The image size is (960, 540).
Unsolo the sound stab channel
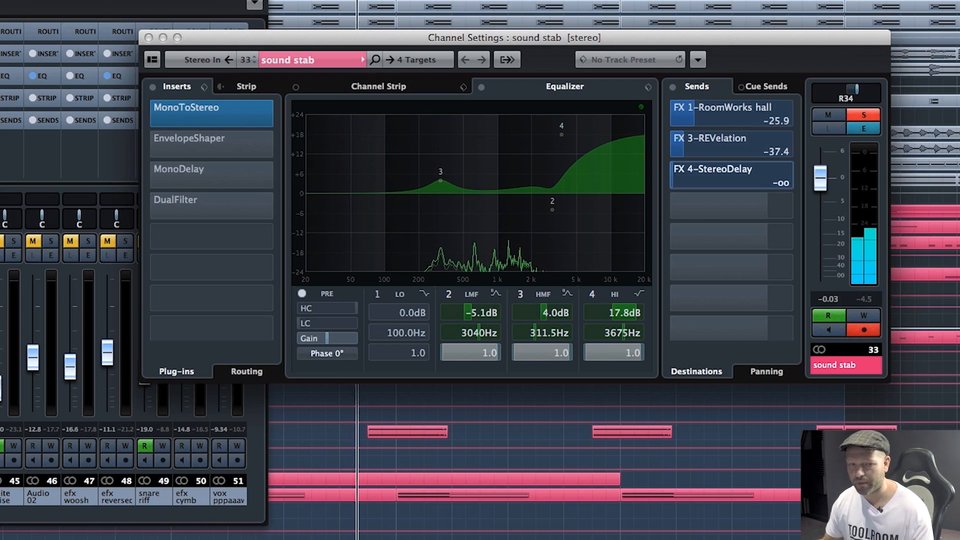(863, 114)
